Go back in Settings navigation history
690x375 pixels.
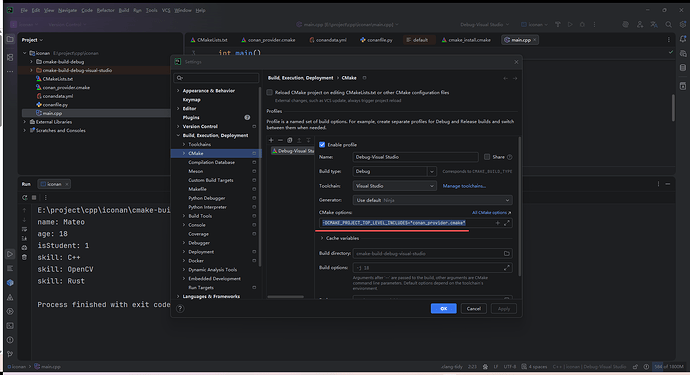coord(506,78)
